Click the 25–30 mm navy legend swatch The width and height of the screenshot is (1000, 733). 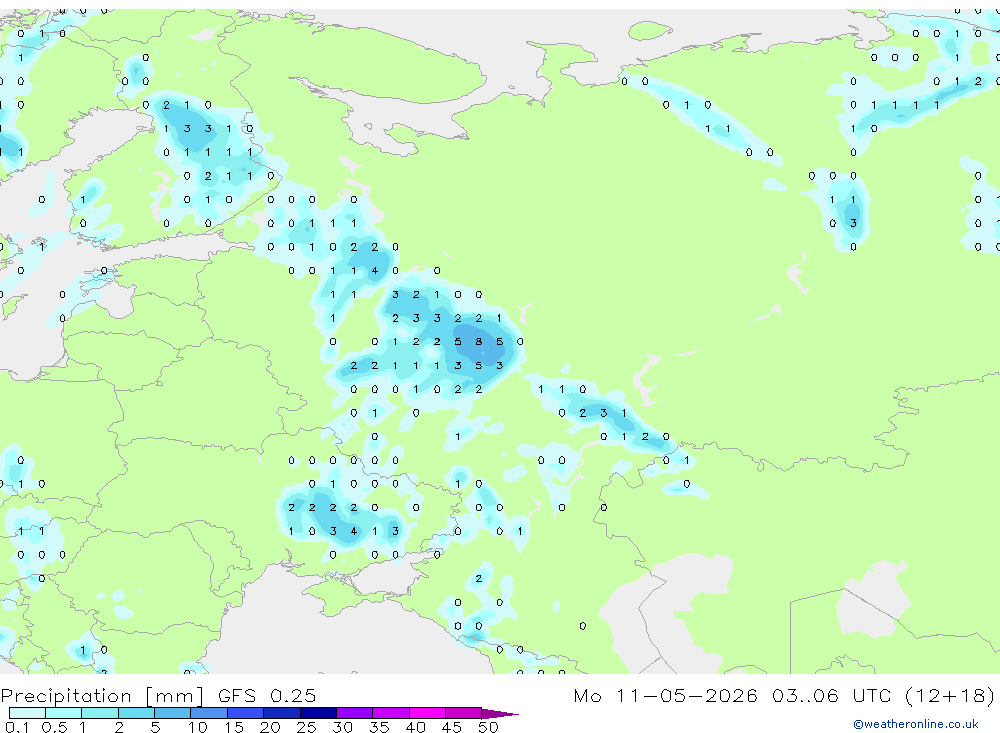318,713
